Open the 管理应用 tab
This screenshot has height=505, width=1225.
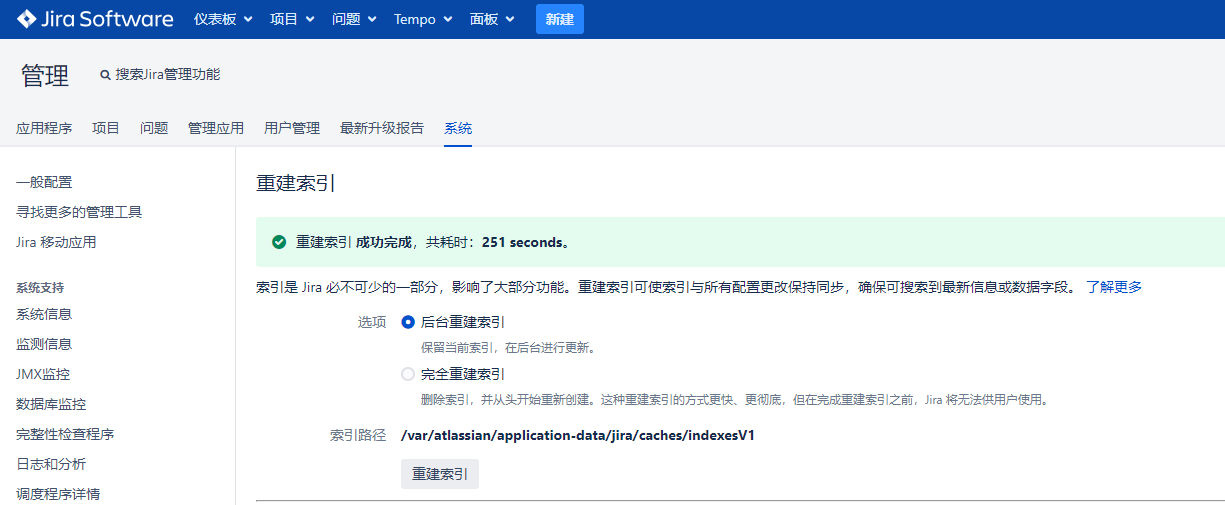point(216,128)
